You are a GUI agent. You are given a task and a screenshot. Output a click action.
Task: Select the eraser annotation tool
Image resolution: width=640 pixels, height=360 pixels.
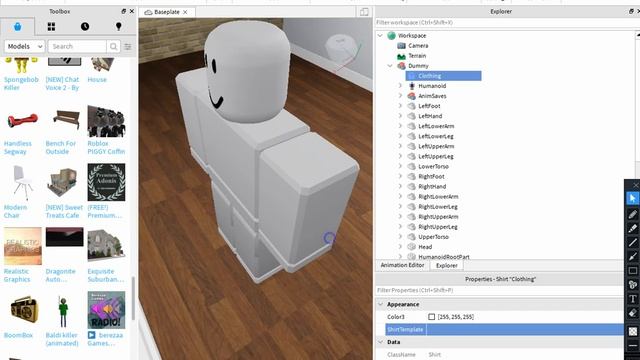[633, 313]
